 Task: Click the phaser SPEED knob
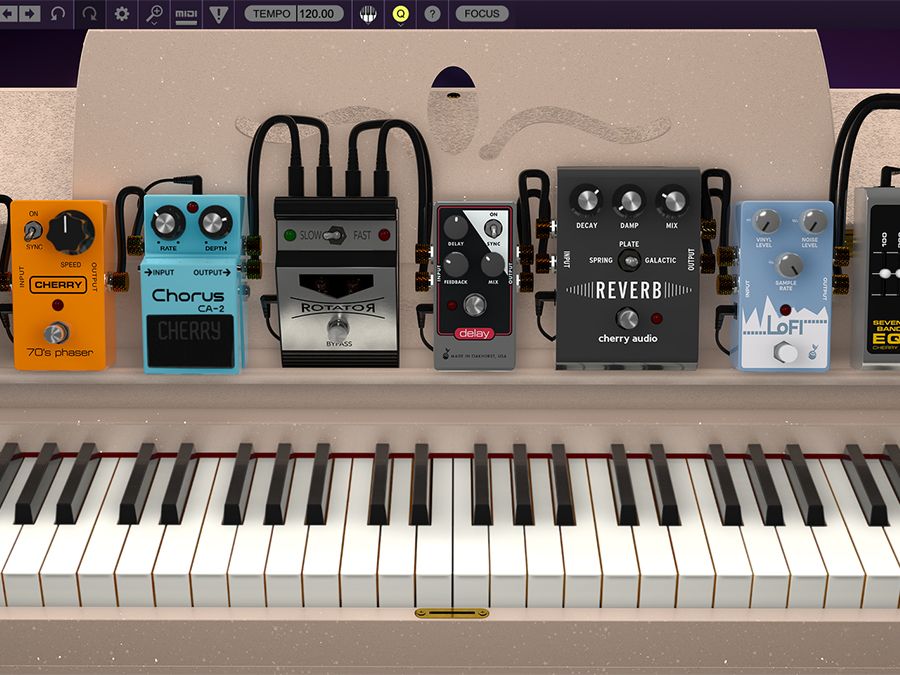point(70,232)
